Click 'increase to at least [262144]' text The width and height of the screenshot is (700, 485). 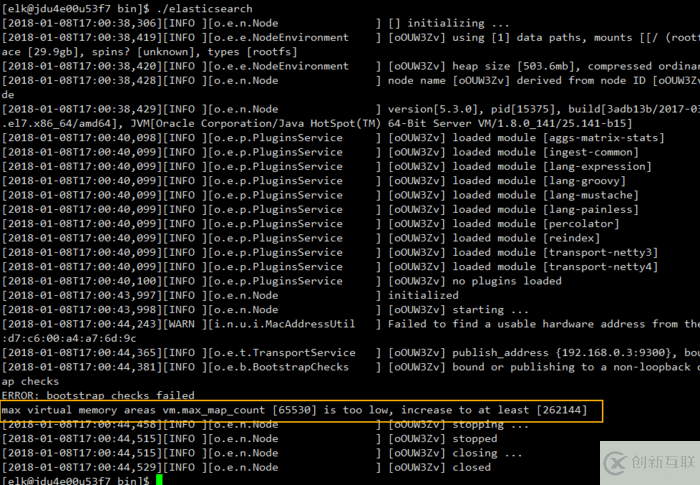point(494,410)
